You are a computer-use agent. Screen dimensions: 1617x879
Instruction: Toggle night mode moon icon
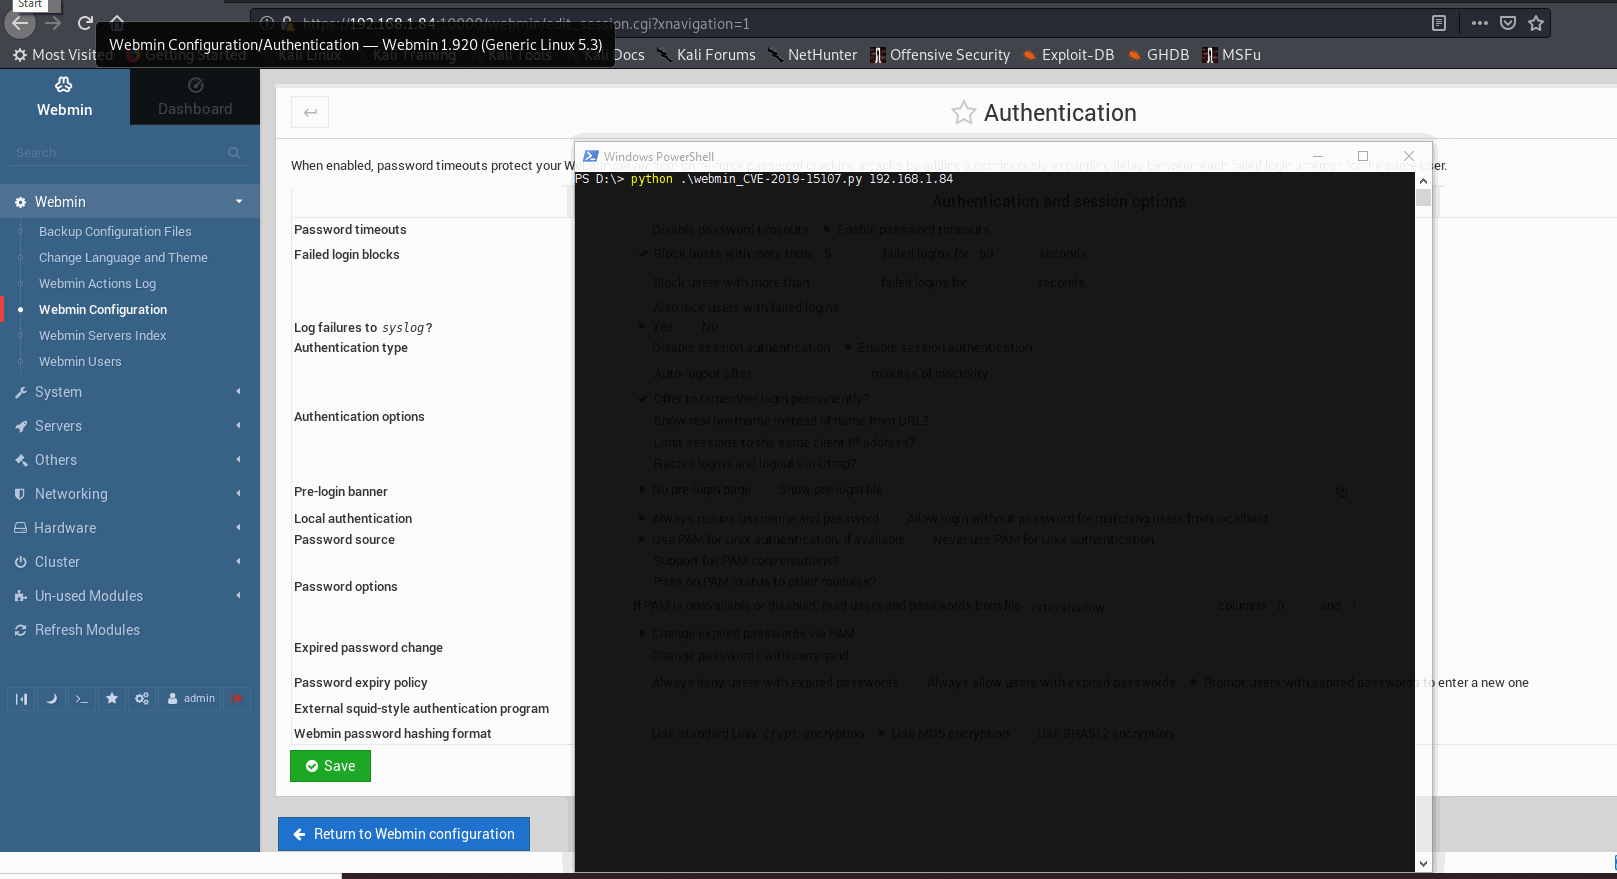(x=52, y=698)
